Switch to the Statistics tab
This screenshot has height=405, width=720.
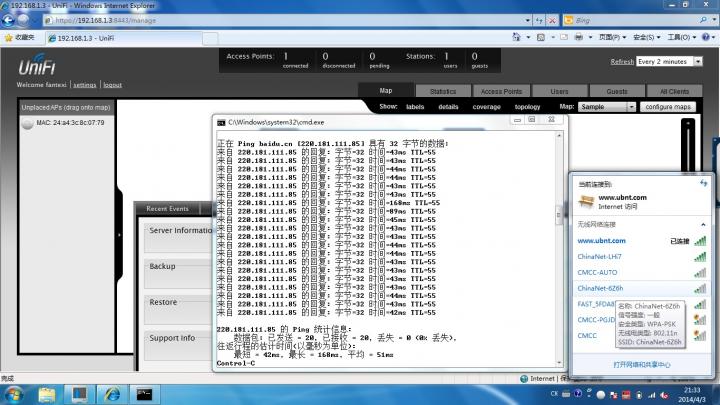(443, 91)
